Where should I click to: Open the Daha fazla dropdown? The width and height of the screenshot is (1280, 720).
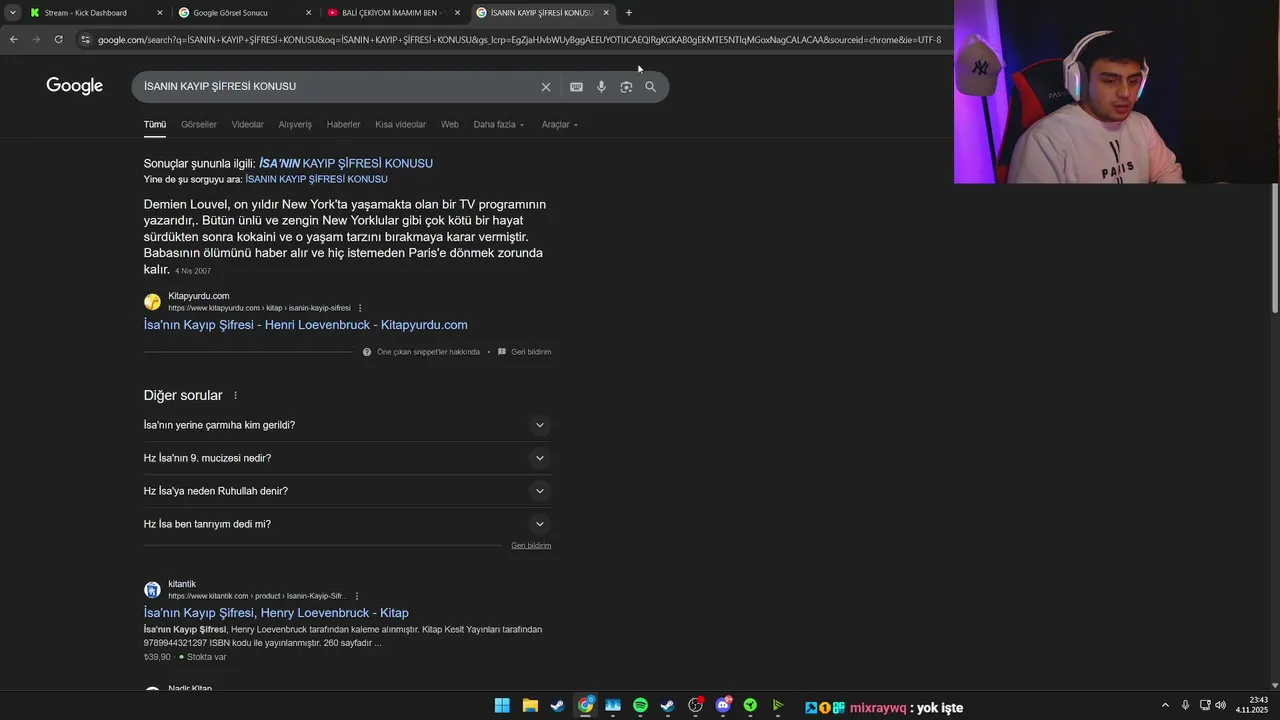tap(498, 125)
